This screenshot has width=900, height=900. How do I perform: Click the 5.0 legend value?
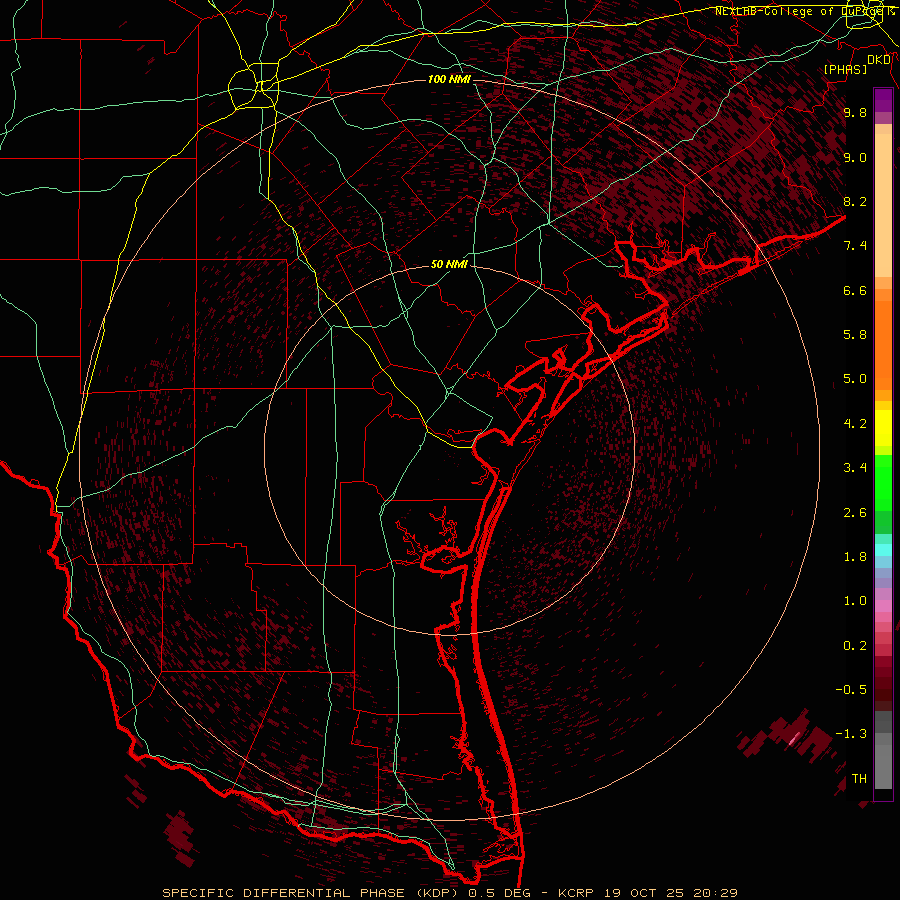click(x=855, y=379)
